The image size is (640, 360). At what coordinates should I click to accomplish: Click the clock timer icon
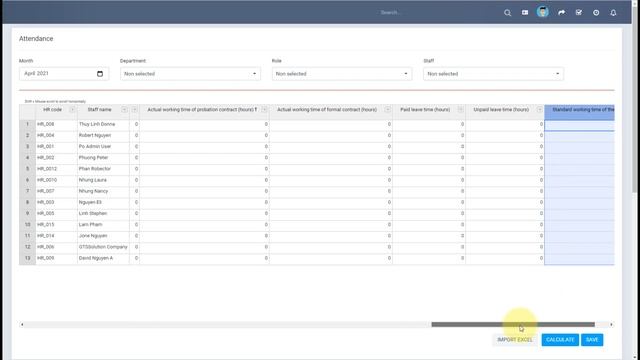(596, 13)
